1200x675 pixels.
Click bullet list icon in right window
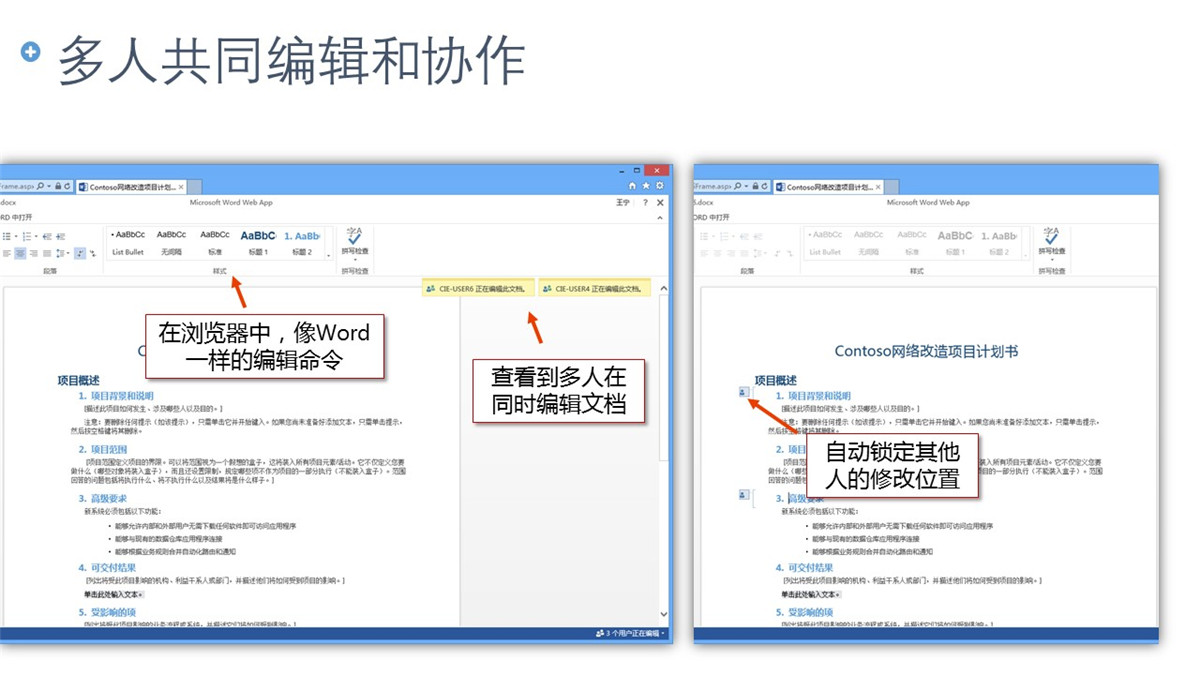[704, 236]
